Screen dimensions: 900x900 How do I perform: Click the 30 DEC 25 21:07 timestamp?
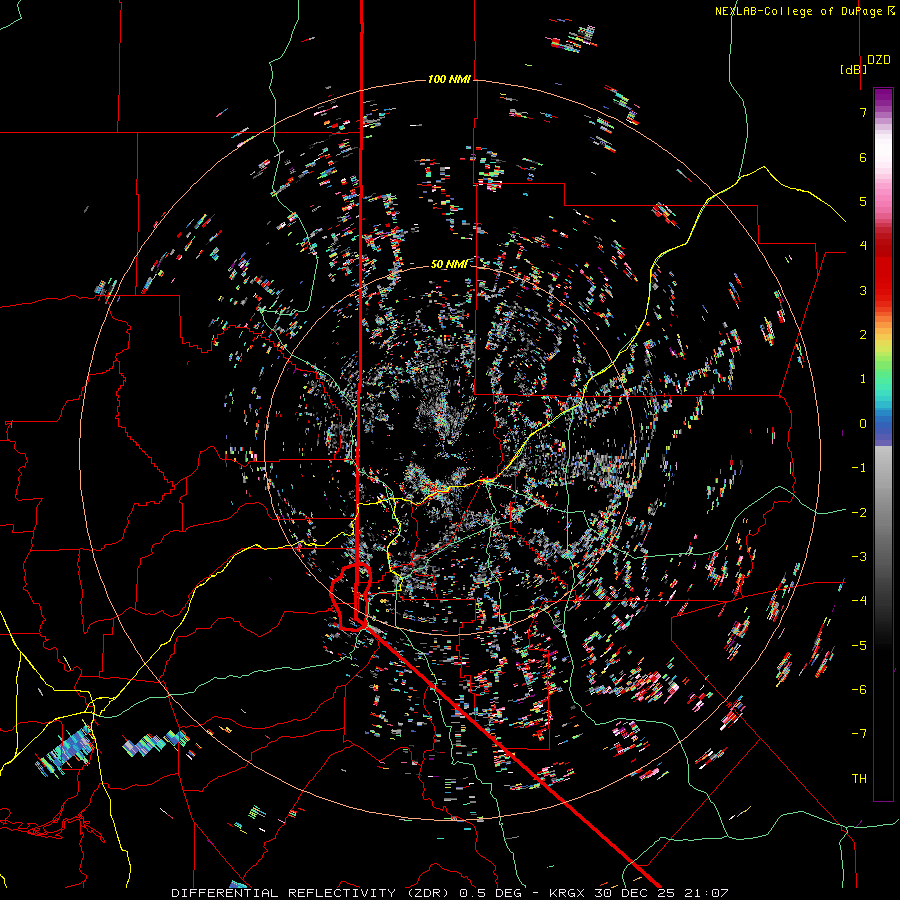pyautogui.click(x=660, y=893)
